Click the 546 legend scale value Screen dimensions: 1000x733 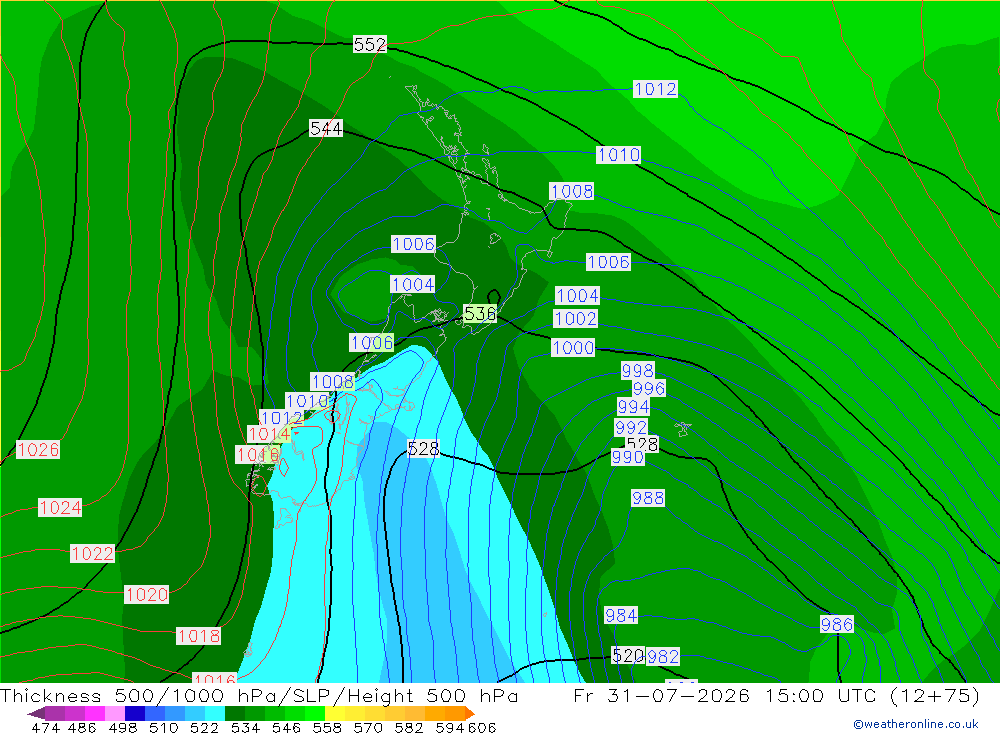click(x=286, y=727)
